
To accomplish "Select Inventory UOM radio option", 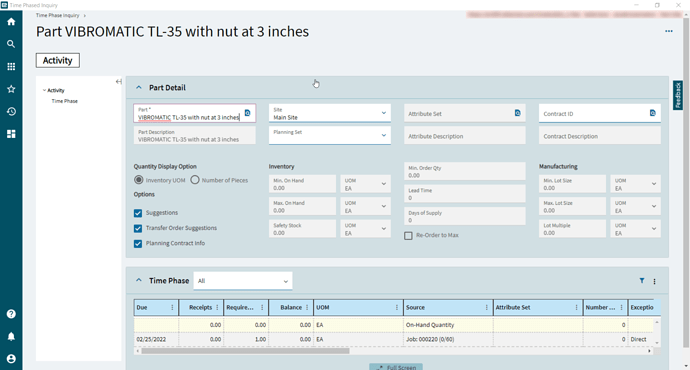I will click(x=139, y=180).
